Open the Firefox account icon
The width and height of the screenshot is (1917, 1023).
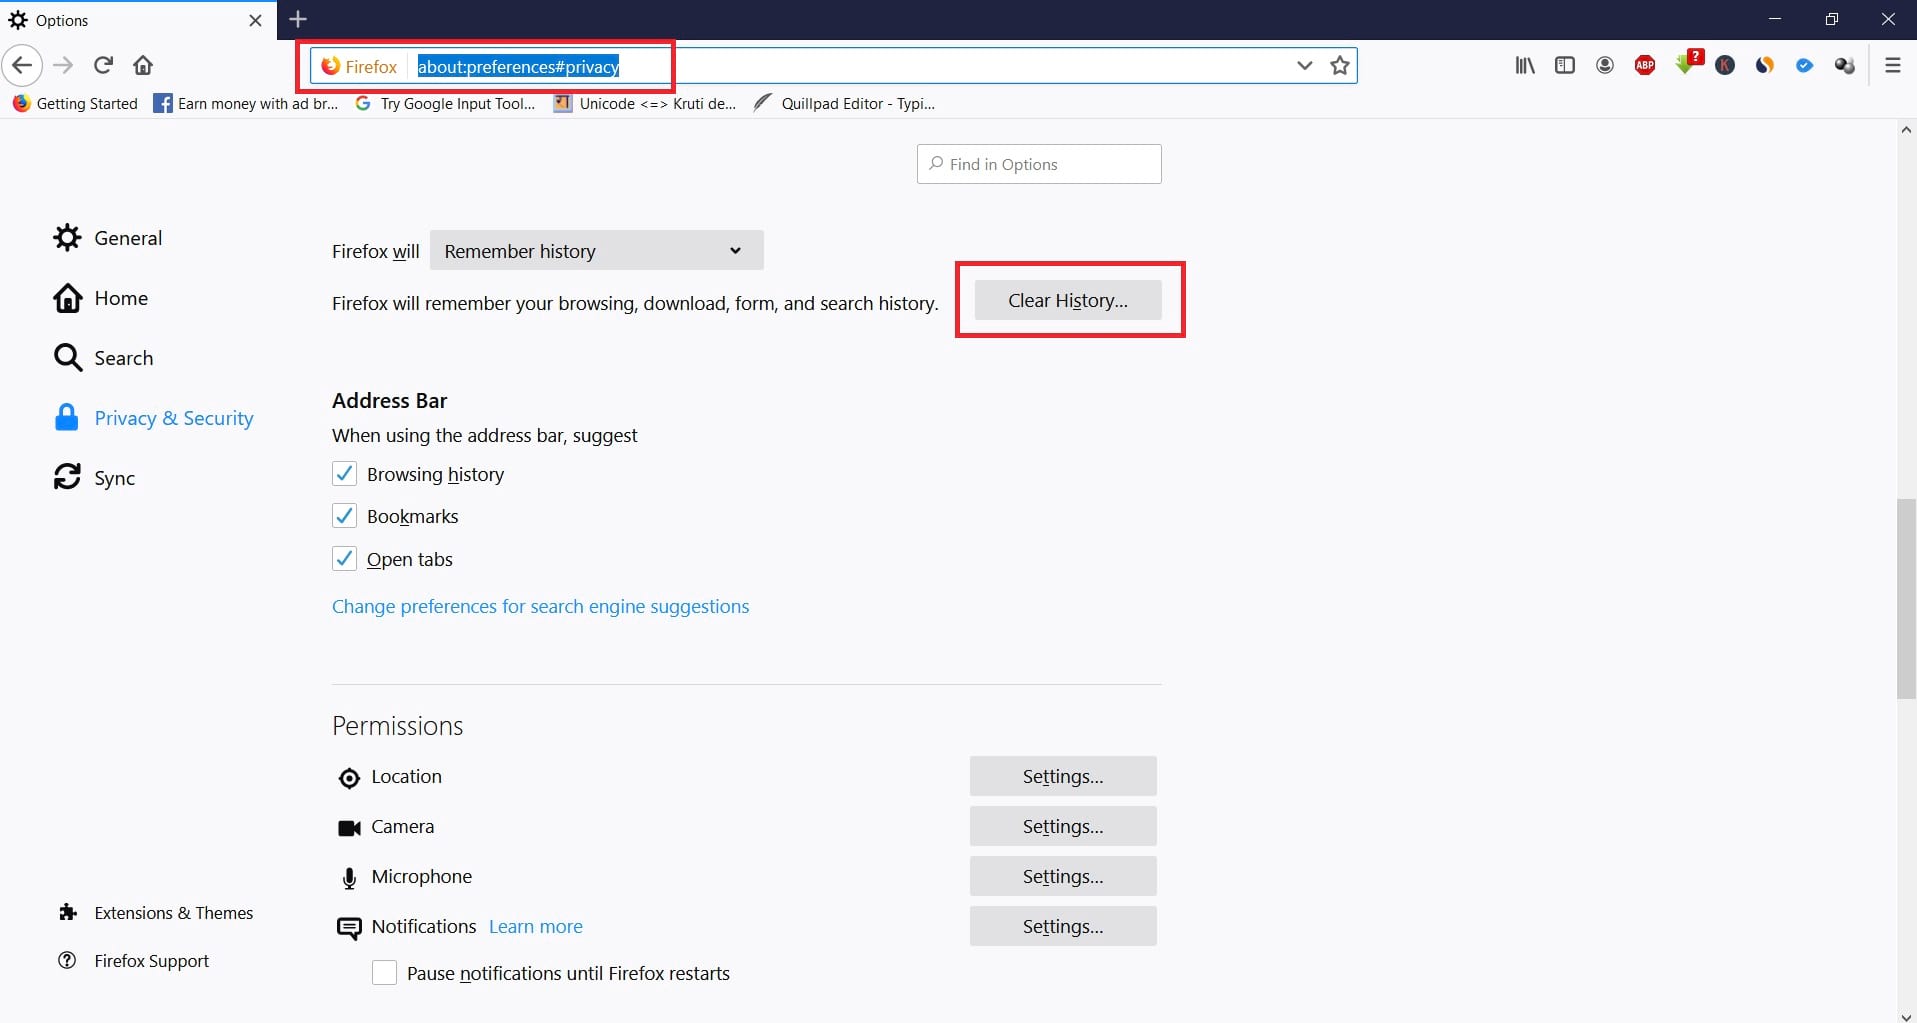1604,65
